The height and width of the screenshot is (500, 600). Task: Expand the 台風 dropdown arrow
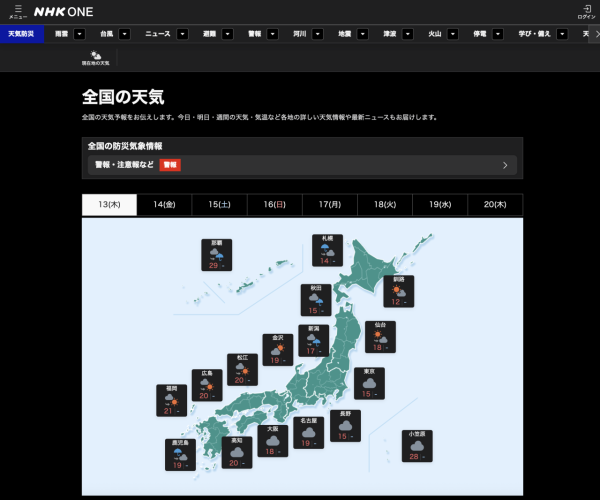pos(124,34)
